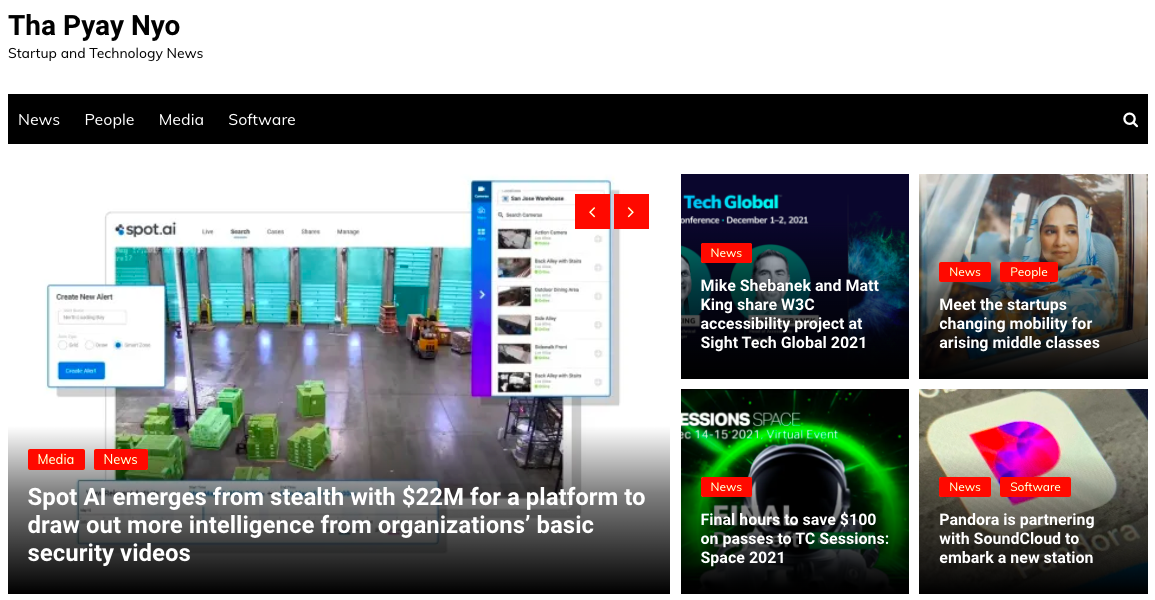This screenshot has width=1155, height=600.
Task: Click News tag on TC Sessions article
Action: (726, 487)
